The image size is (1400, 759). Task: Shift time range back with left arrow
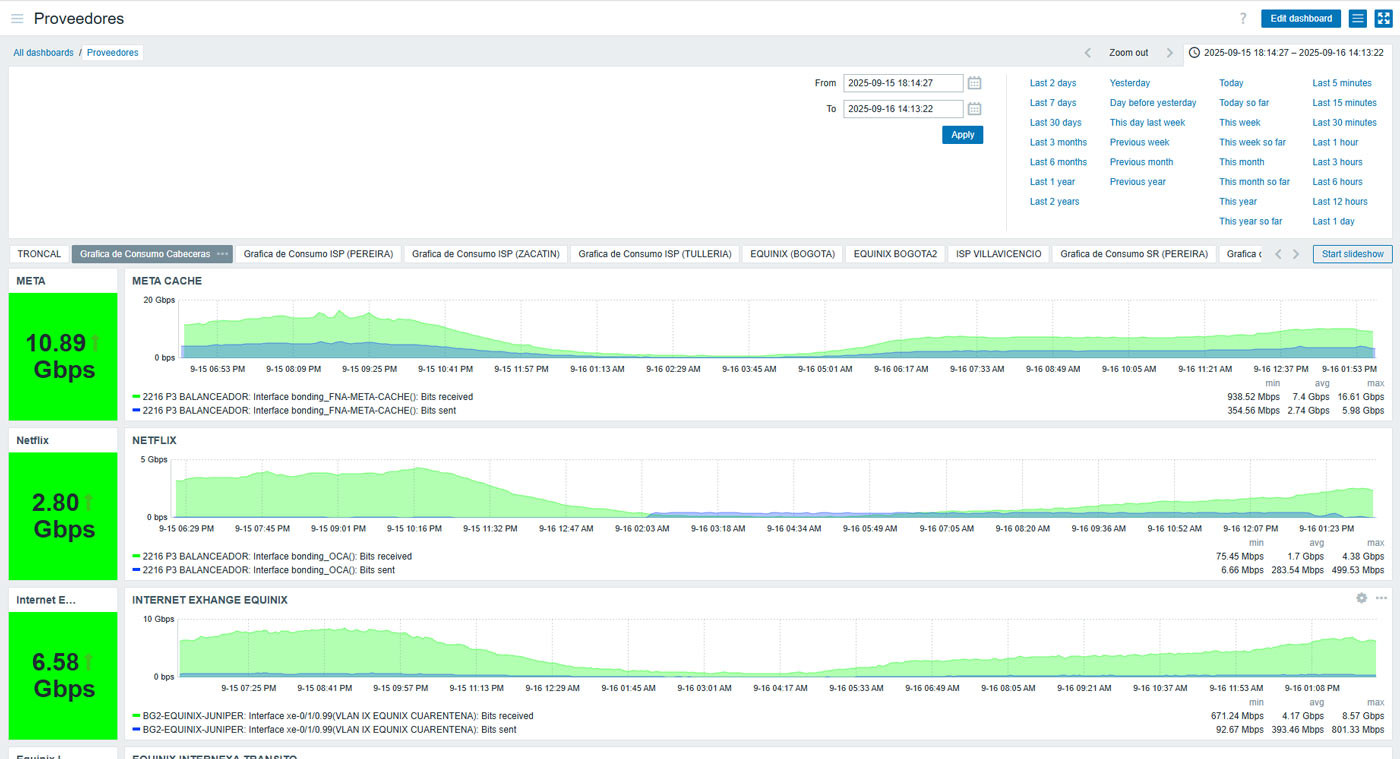point(1088,53)
